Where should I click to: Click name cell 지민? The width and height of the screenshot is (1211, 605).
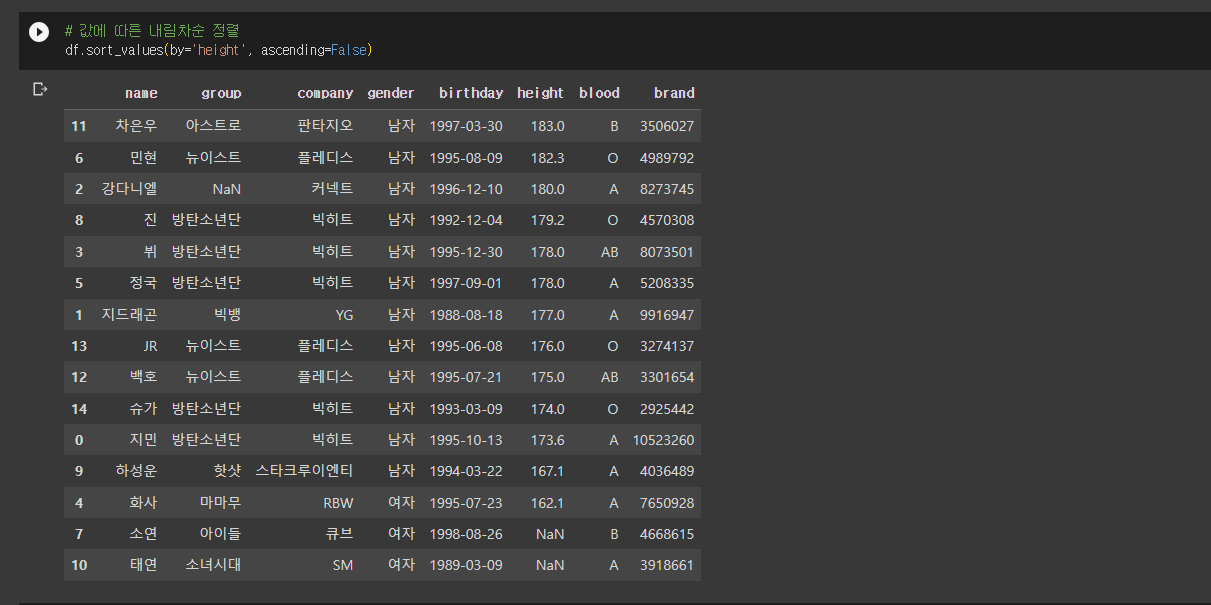(x=143, y=440)
